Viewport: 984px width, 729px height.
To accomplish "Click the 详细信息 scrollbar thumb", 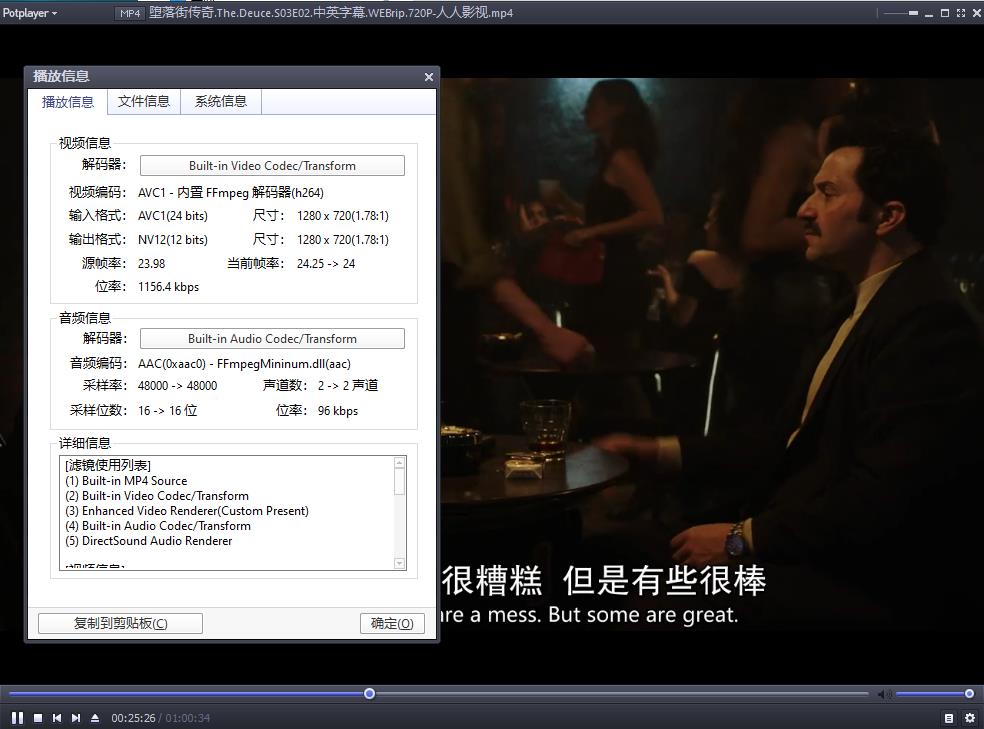I will [x=399, y=482].
